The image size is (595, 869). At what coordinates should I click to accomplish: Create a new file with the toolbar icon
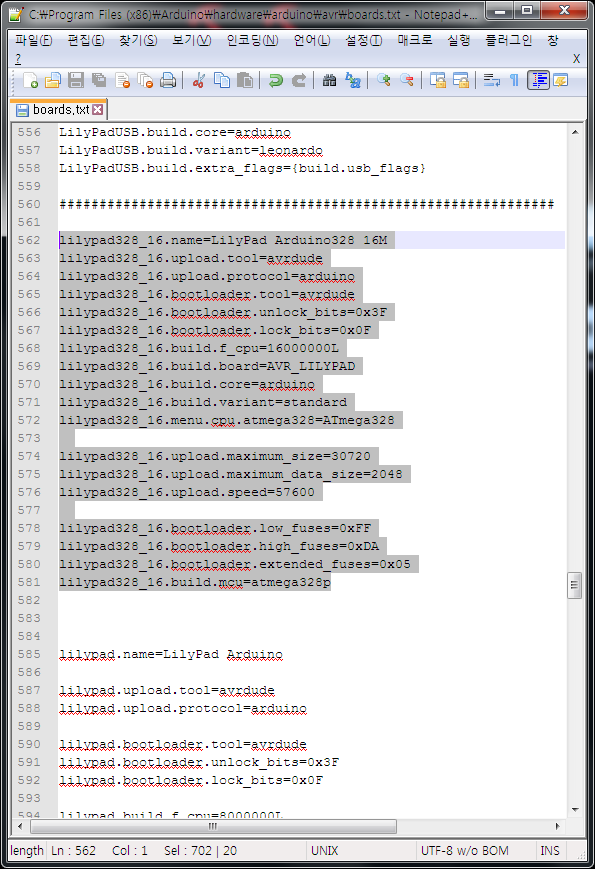pyautogui.click(x=30, y=80)
